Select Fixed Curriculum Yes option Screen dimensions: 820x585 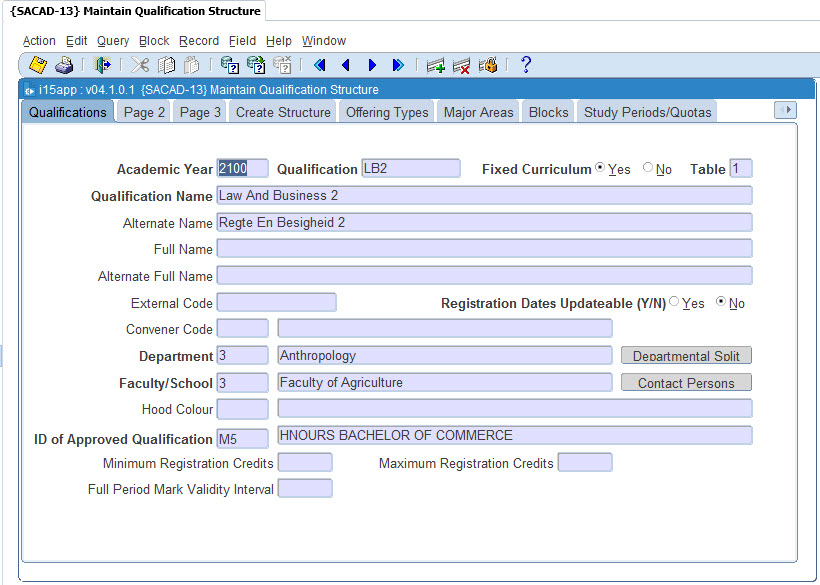600,168
